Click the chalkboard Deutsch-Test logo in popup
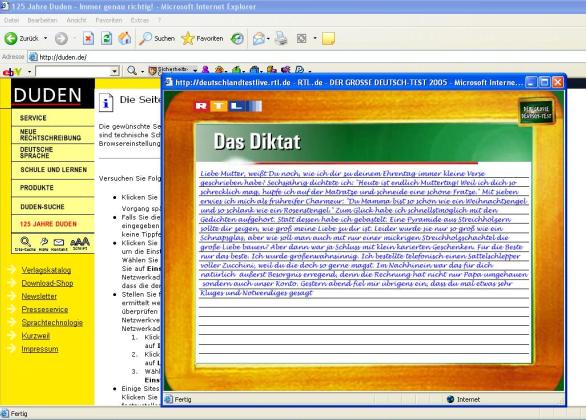The height and width of the screenshot is (420, 586). pyautogui.click(x=537, y=112)
